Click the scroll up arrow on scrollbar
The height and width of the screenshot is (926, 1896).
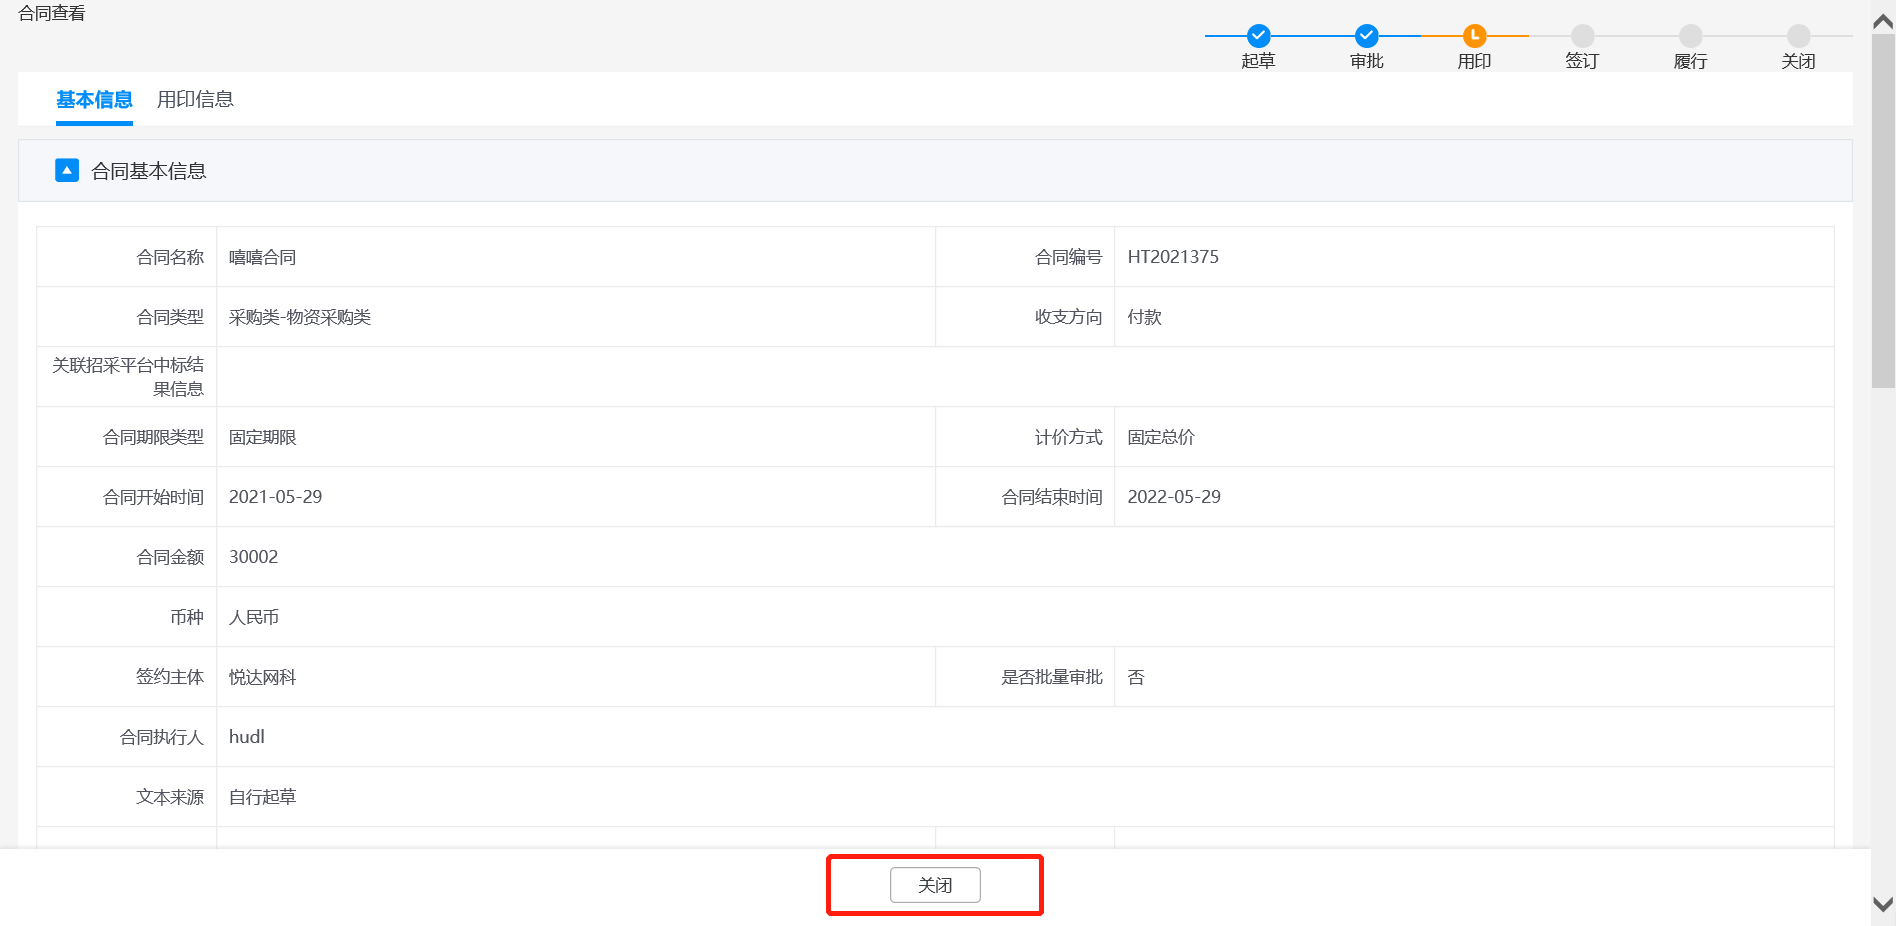(x=1883, y=21)
